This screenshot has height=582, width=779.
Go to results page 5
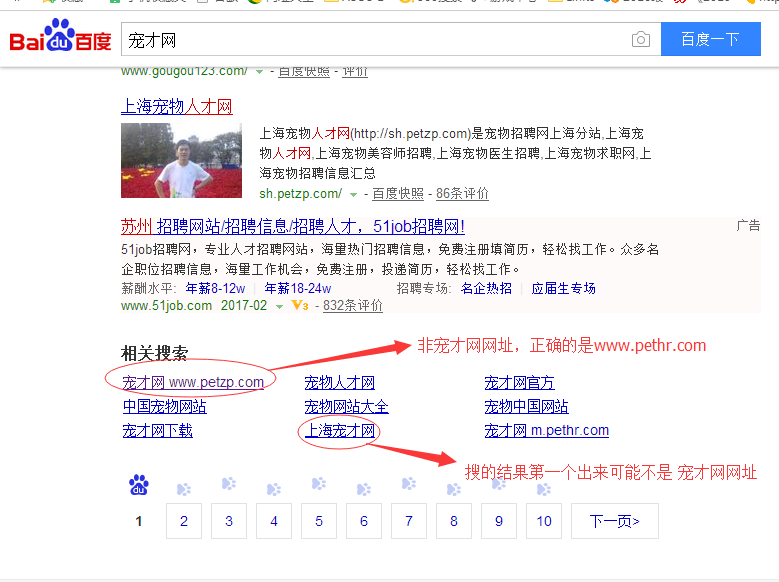[x=318, y=521]
